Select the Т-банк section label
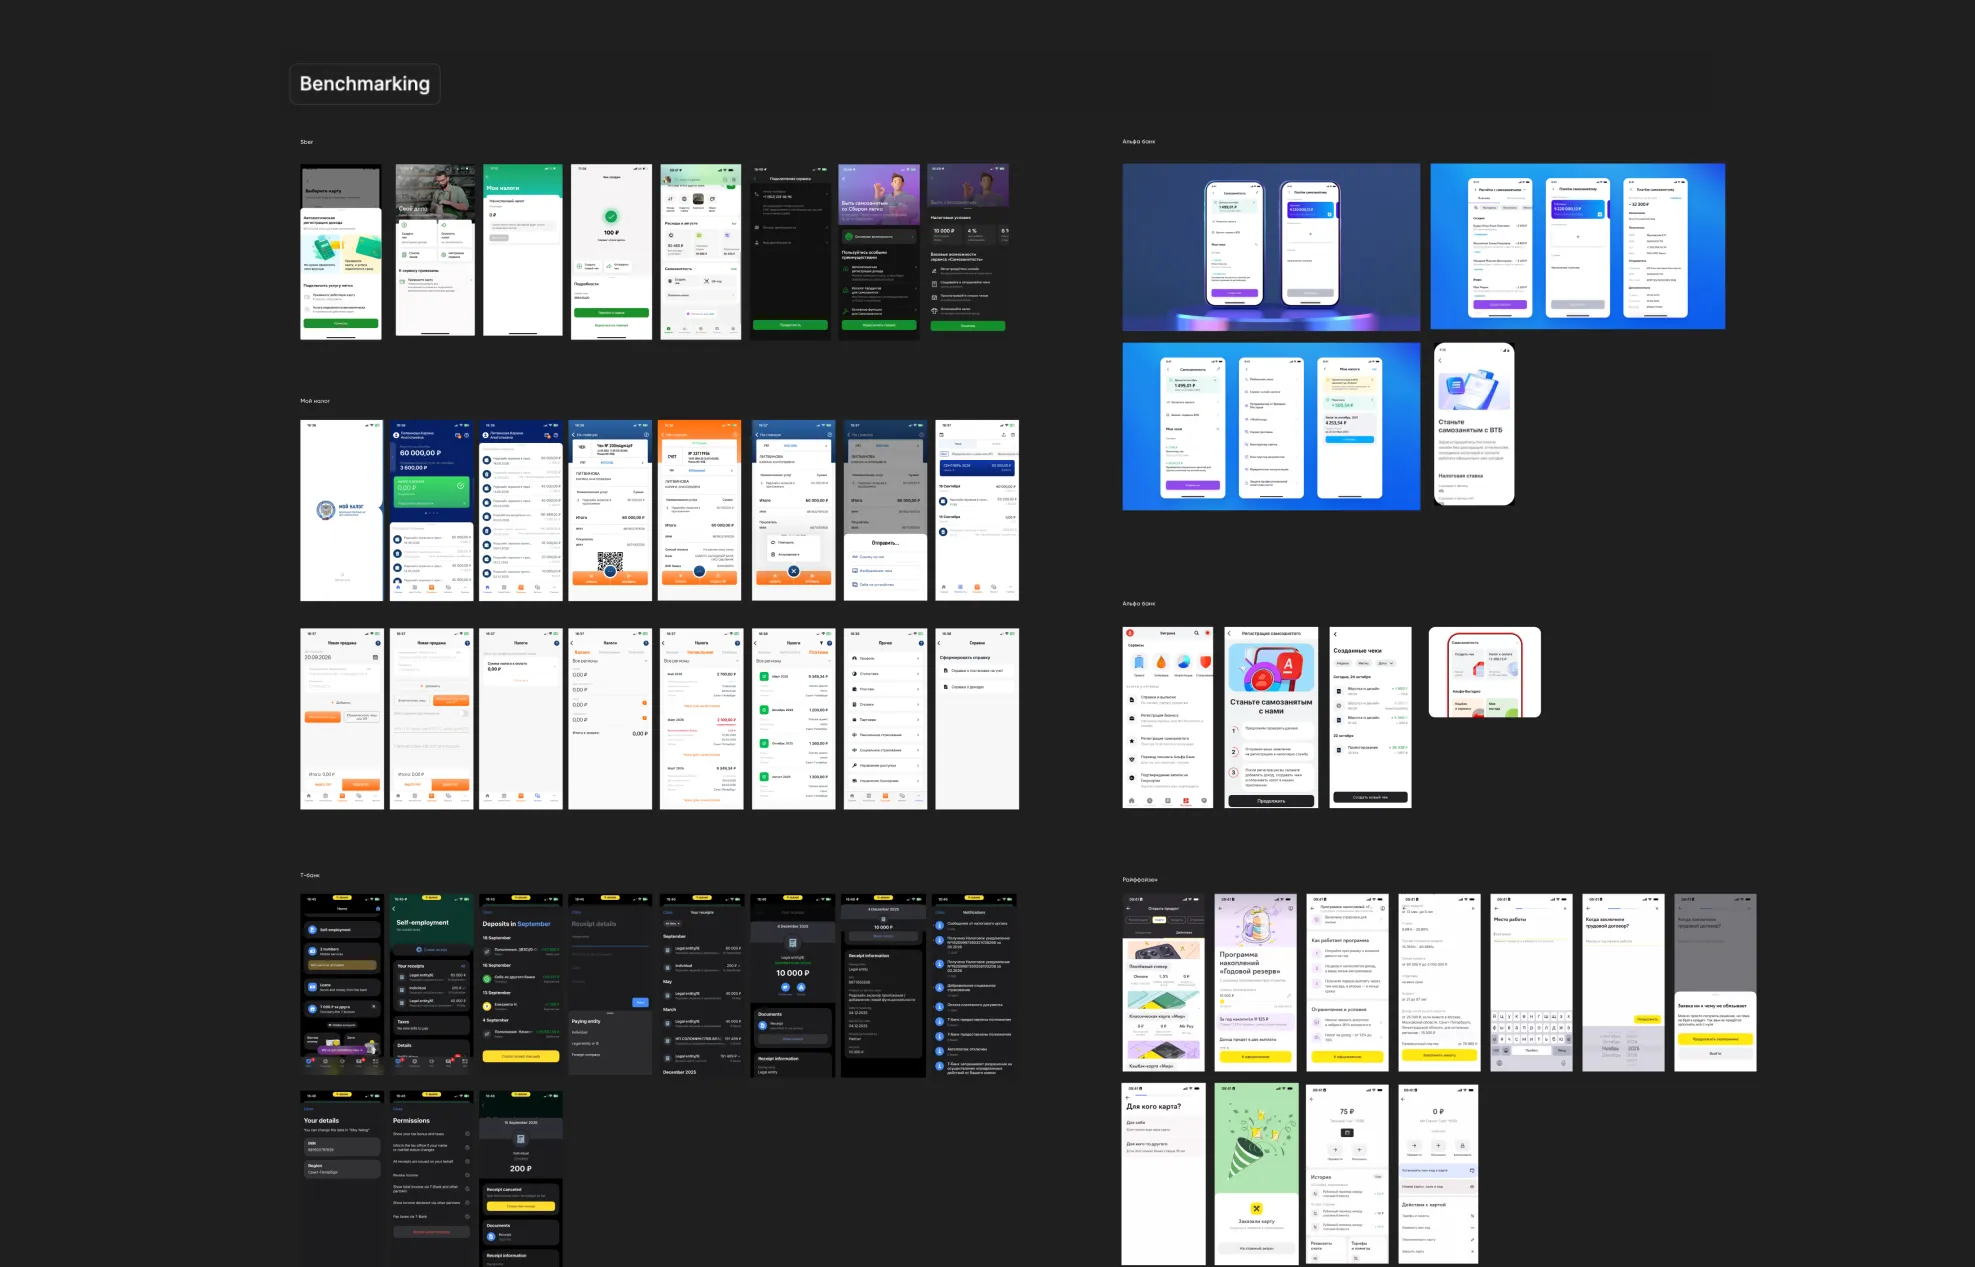Image resolution: width=1975 pixels, height=1267 pixels. click(x=310, y=875)
